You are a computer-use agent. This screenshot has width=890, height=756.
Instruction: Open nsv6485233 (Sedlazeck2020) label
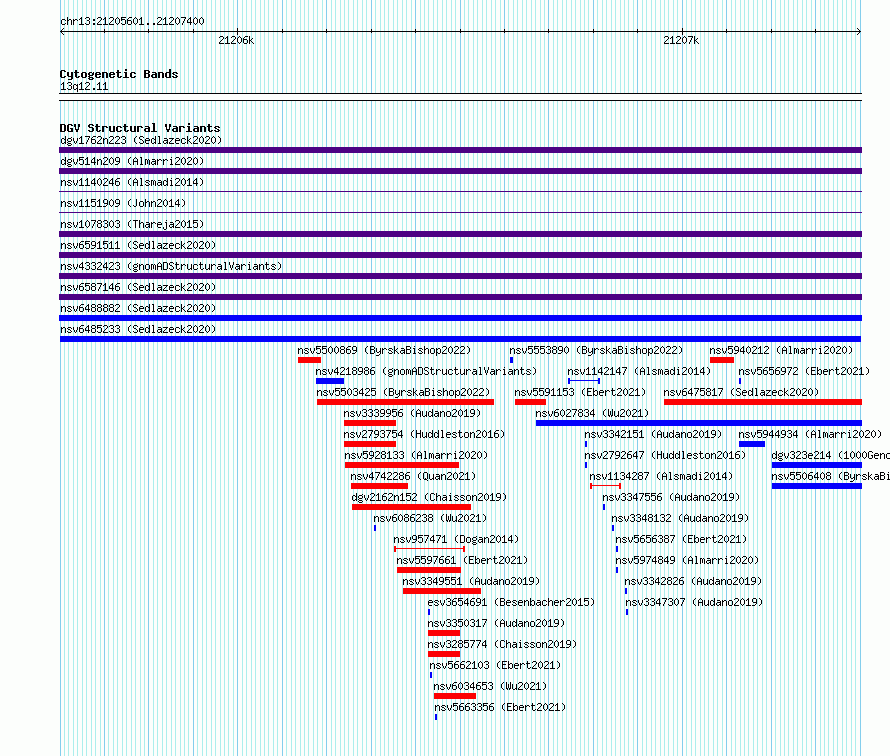138,329
